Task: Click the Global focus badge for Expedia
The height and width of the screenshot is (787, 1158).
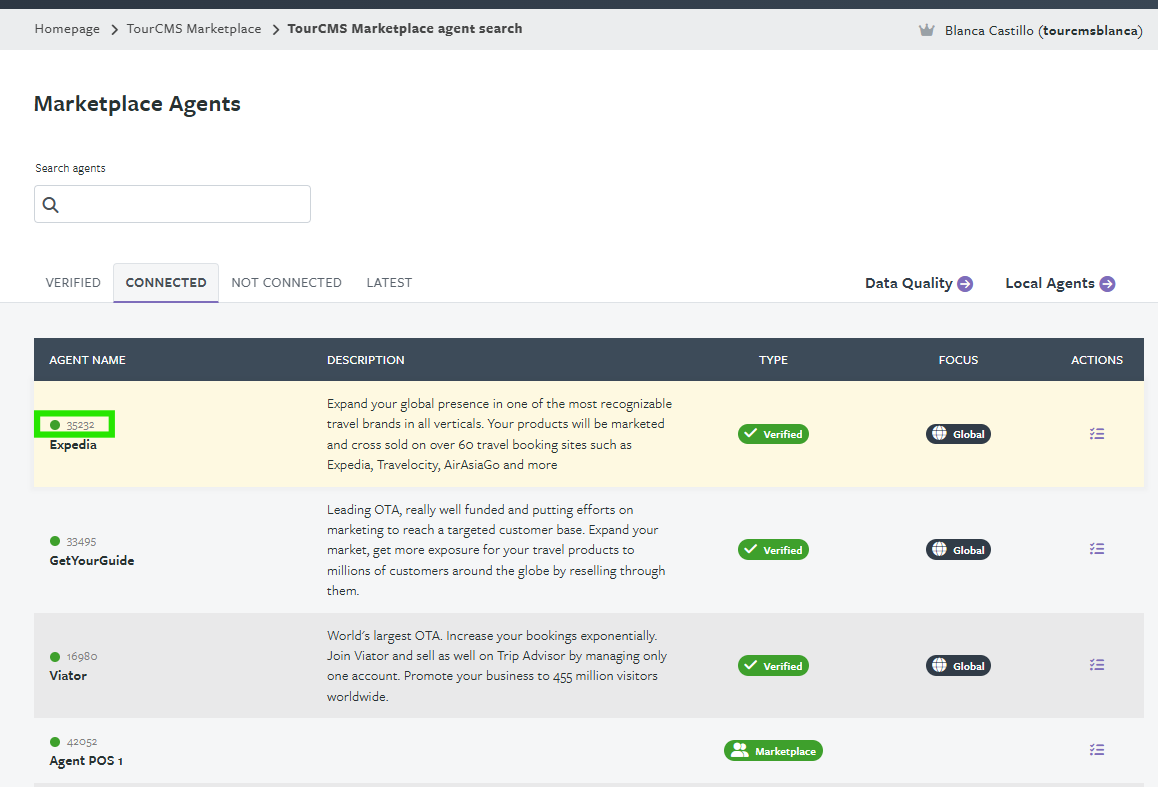Action: pos(958,434)
